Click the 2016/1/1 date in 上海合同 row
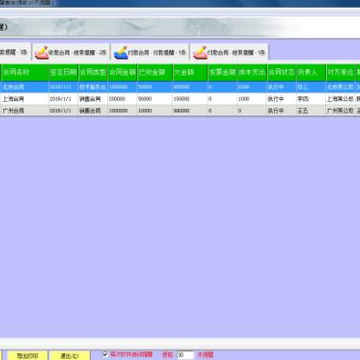 coord(63,99)
